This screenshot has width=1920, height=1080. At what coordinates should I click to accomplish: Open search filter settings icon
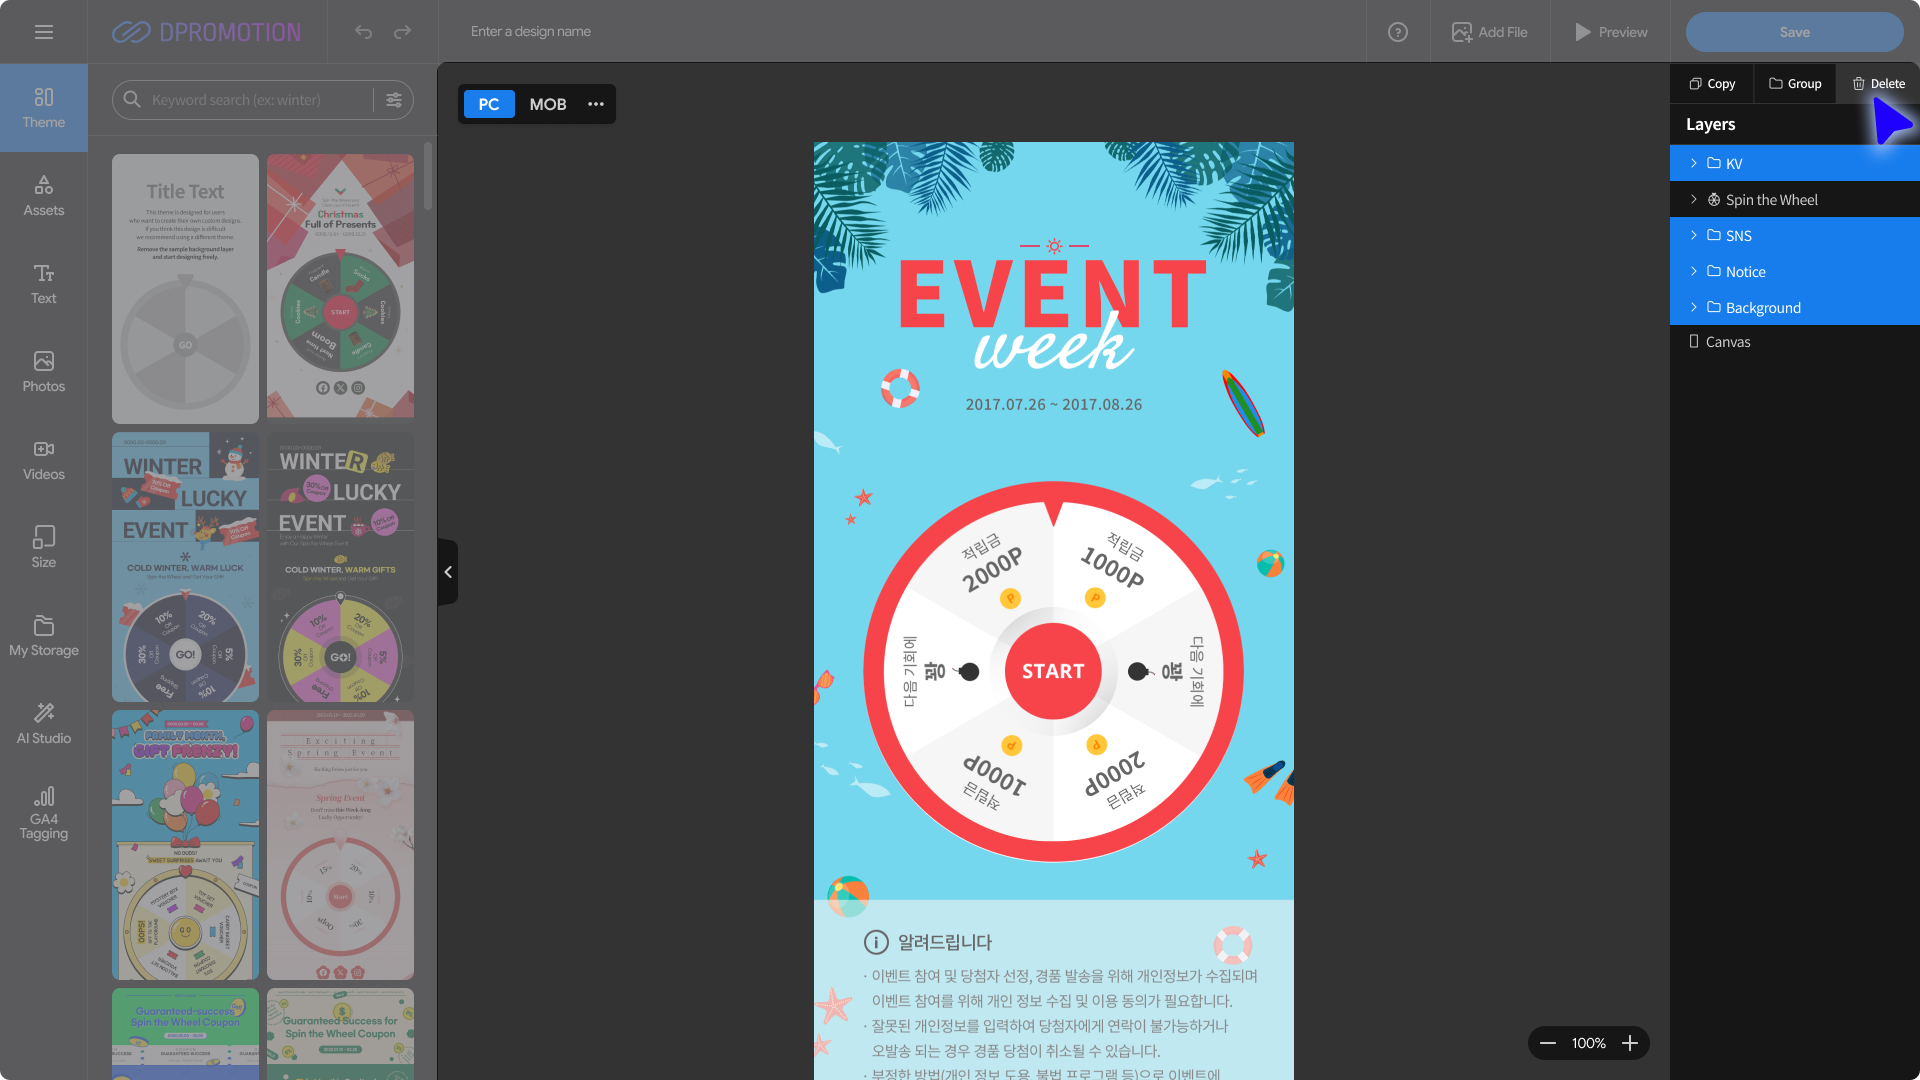click(x=394, y=100)
